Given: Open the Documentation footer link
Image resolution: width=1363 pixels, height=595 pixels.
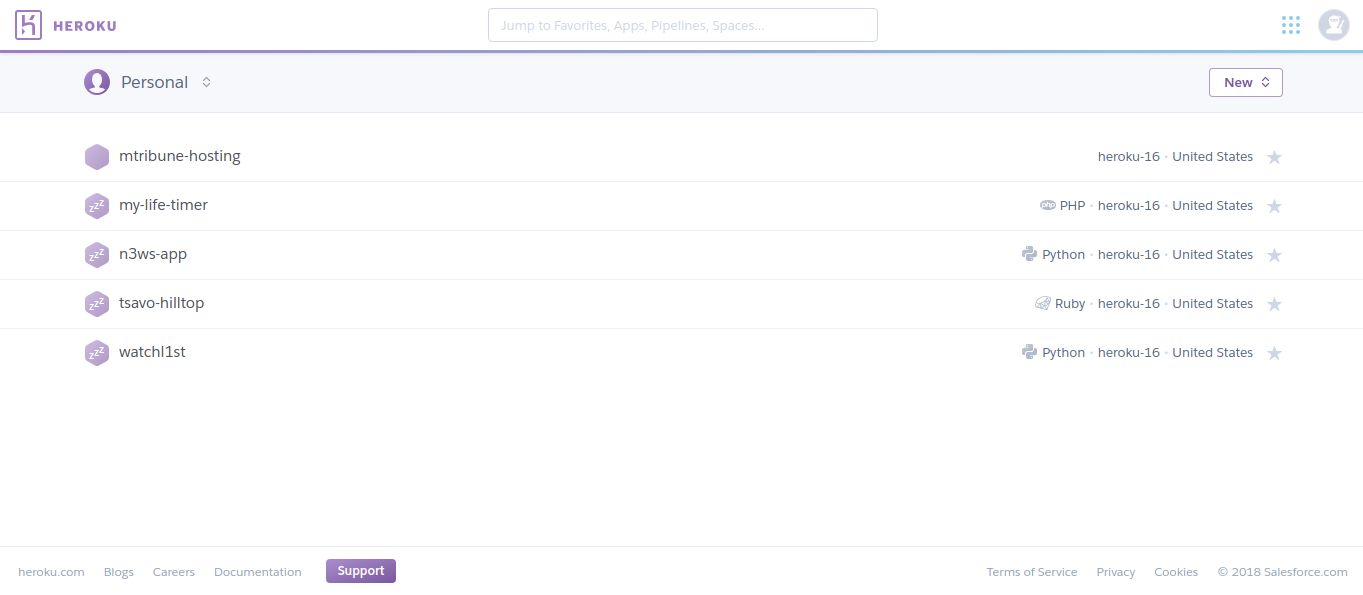Looking at the screenshot, I should pyautogui.click(x=257, y=572).
